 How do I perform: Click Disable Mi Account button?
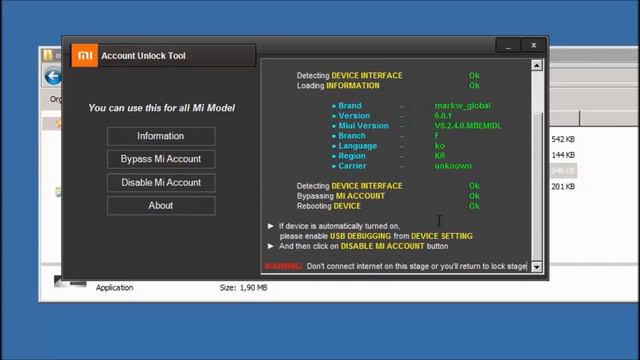[x=161, y=182]
